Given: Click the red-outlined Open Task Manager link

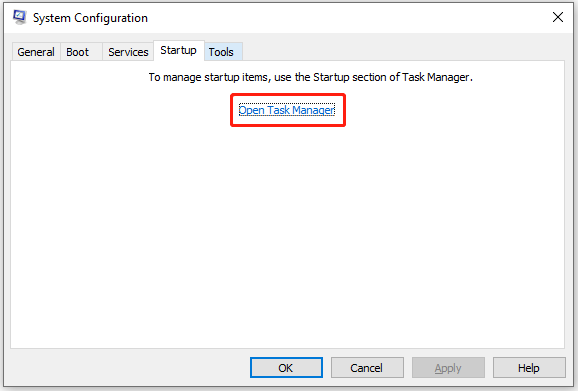Looking at the screenshot, I should pyautogui.click(x=287, y=110).
